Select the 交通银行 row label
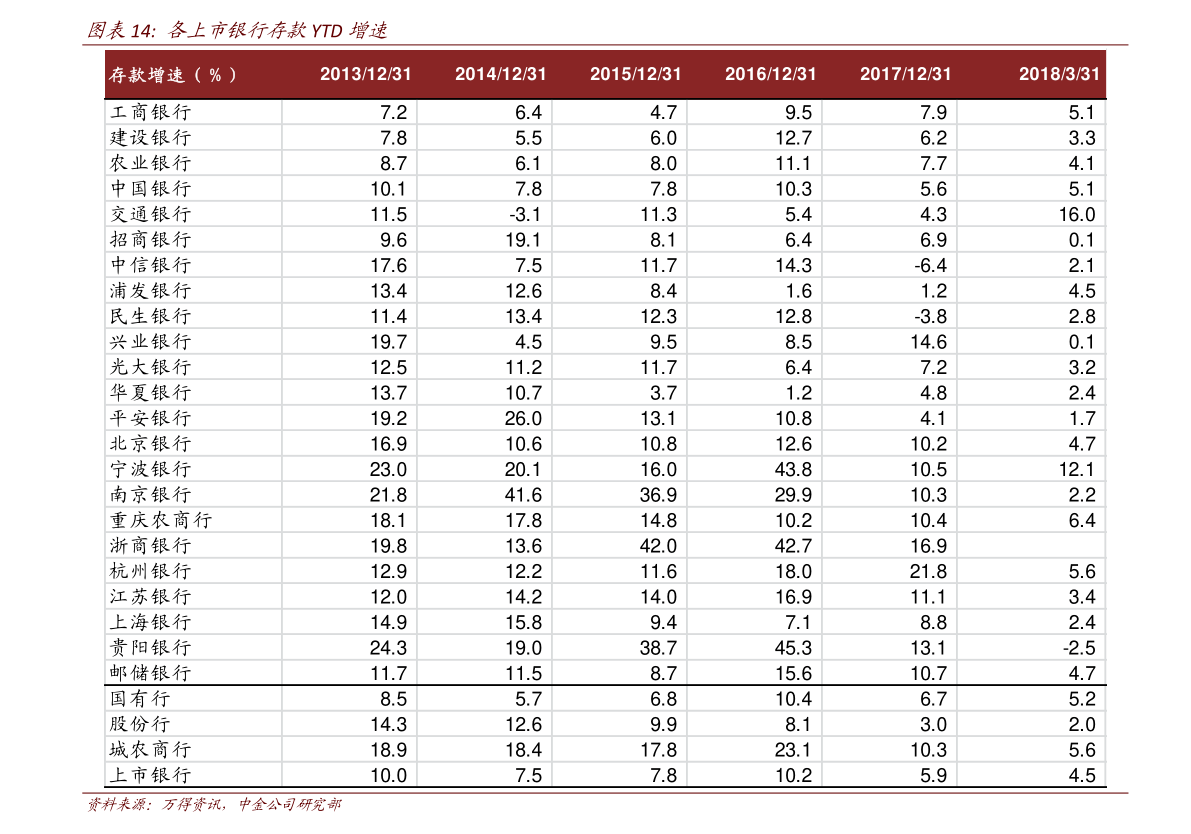The width and height of the screenshot is (1191, 834). click(x=150, y=214)
